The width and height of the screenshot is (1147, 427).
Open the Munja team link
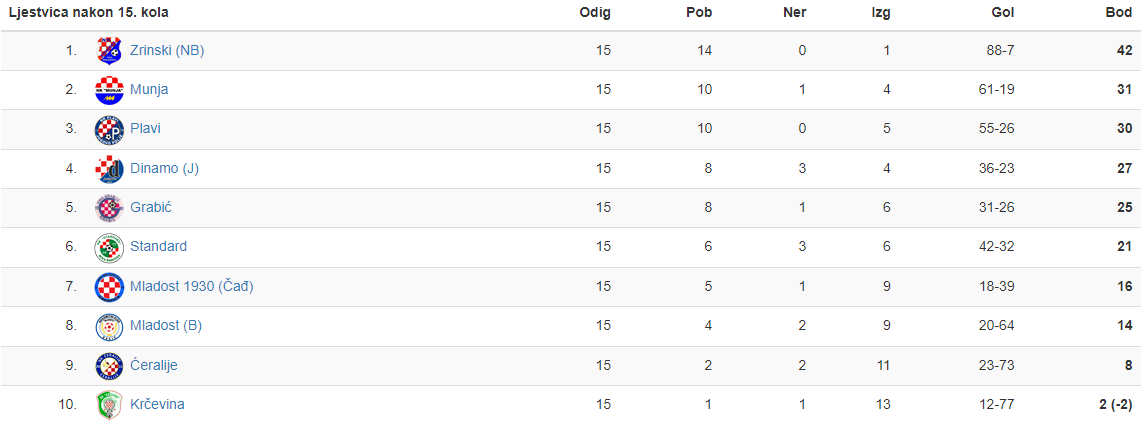(149, 89)
